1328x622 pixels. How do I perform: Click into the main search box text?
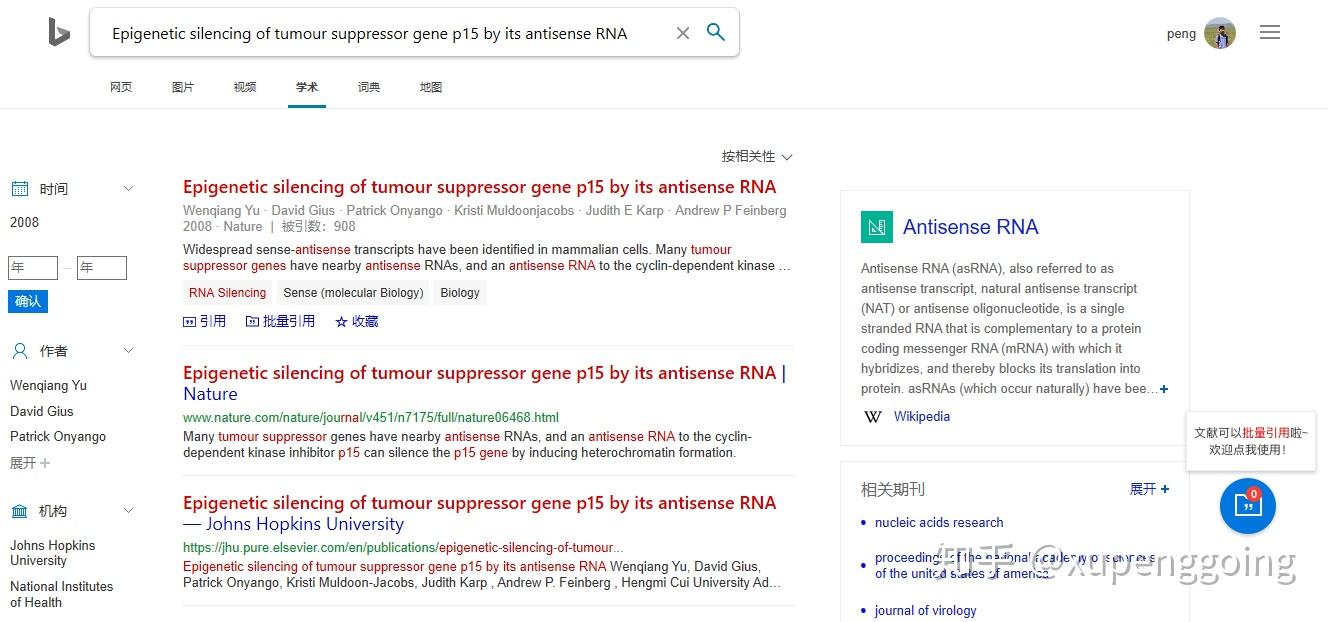370,33
